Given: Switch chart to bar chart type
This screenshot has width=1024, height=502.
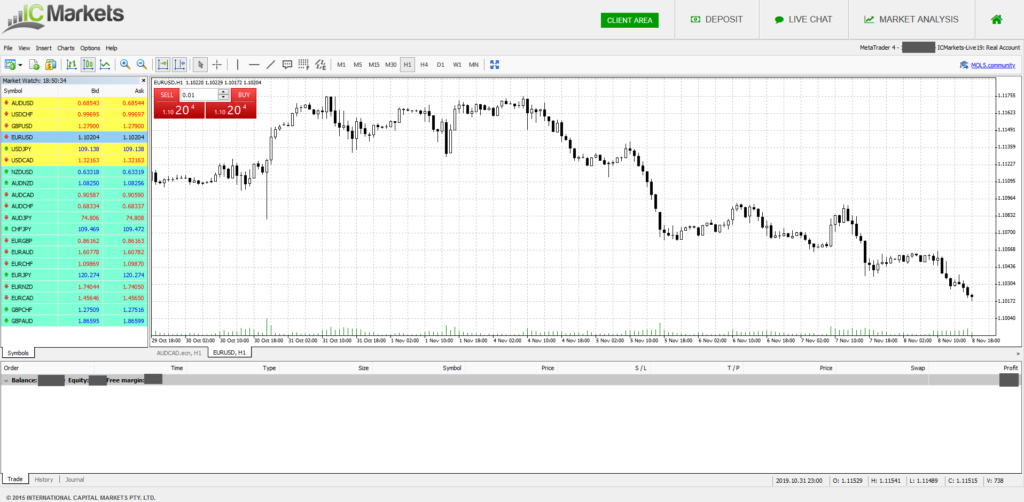Looking at the screenshot, I should coord(71,65).
